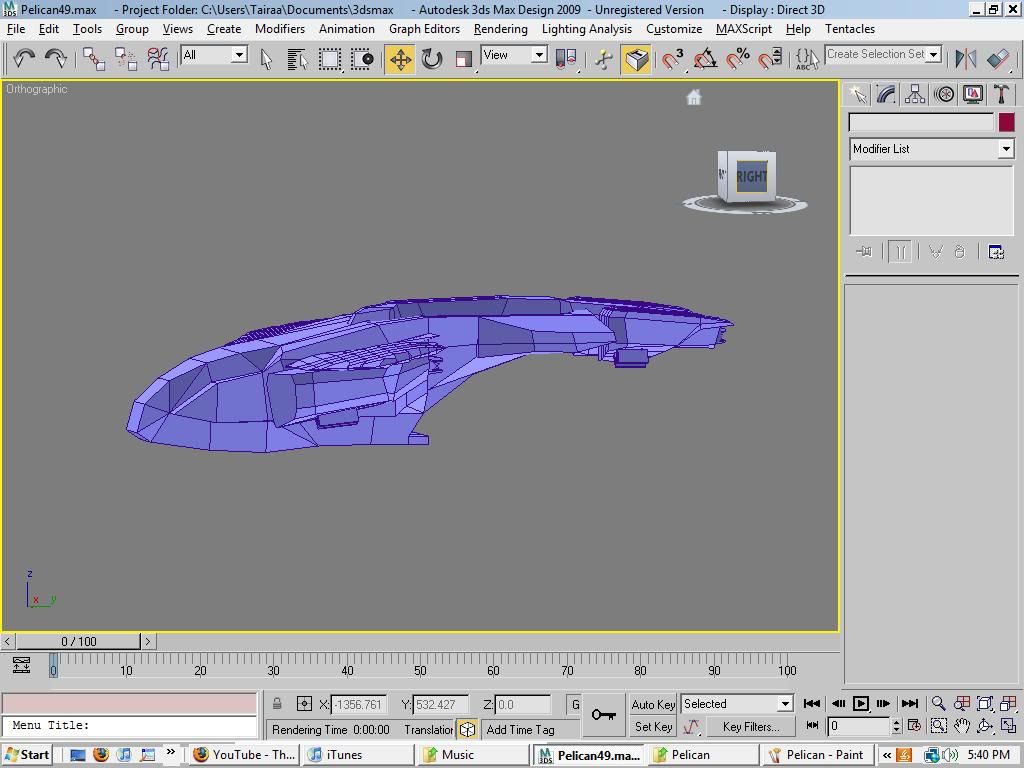Viewport: 1024px width, 768px height.
Task: Open the Rendering menu
Action: point(501,29)
